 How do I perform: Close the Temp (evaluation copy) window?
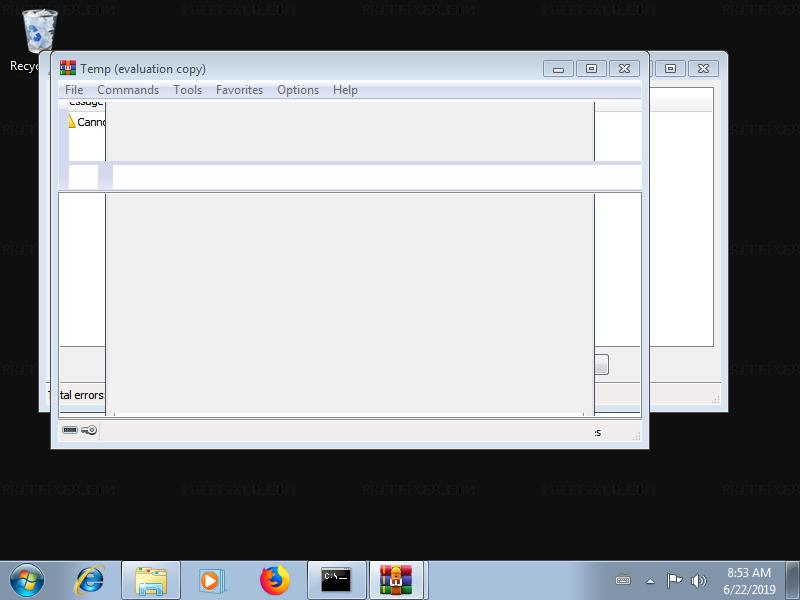(624, 69)
